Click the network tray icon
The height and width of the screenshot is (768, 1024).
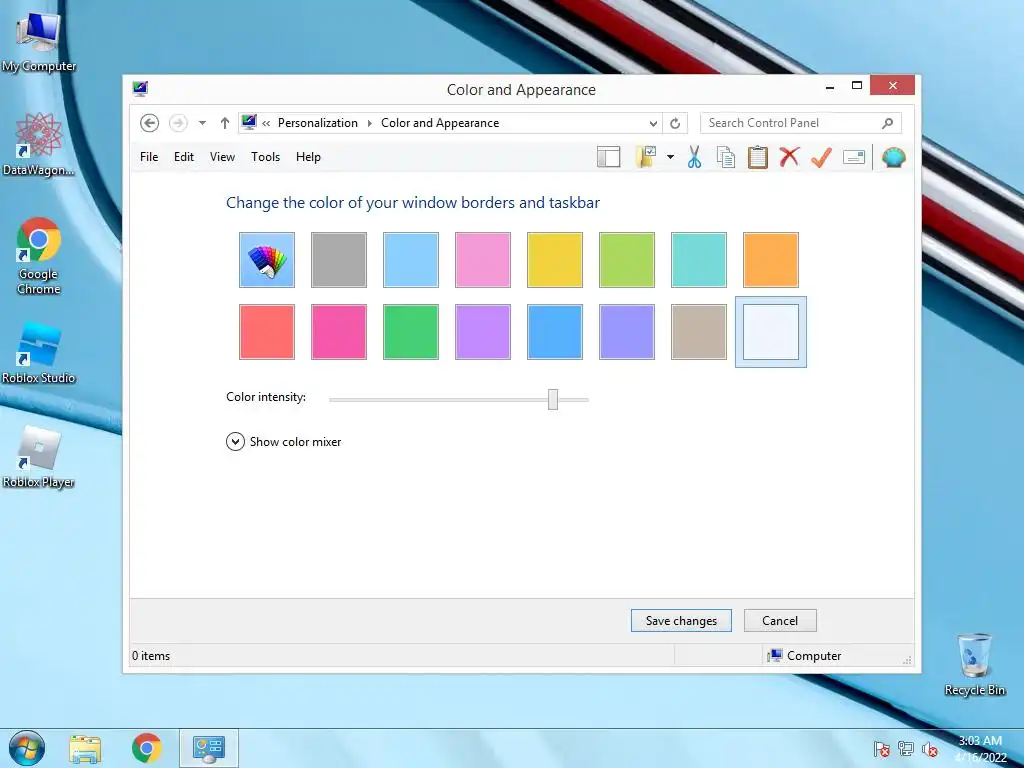906,749
